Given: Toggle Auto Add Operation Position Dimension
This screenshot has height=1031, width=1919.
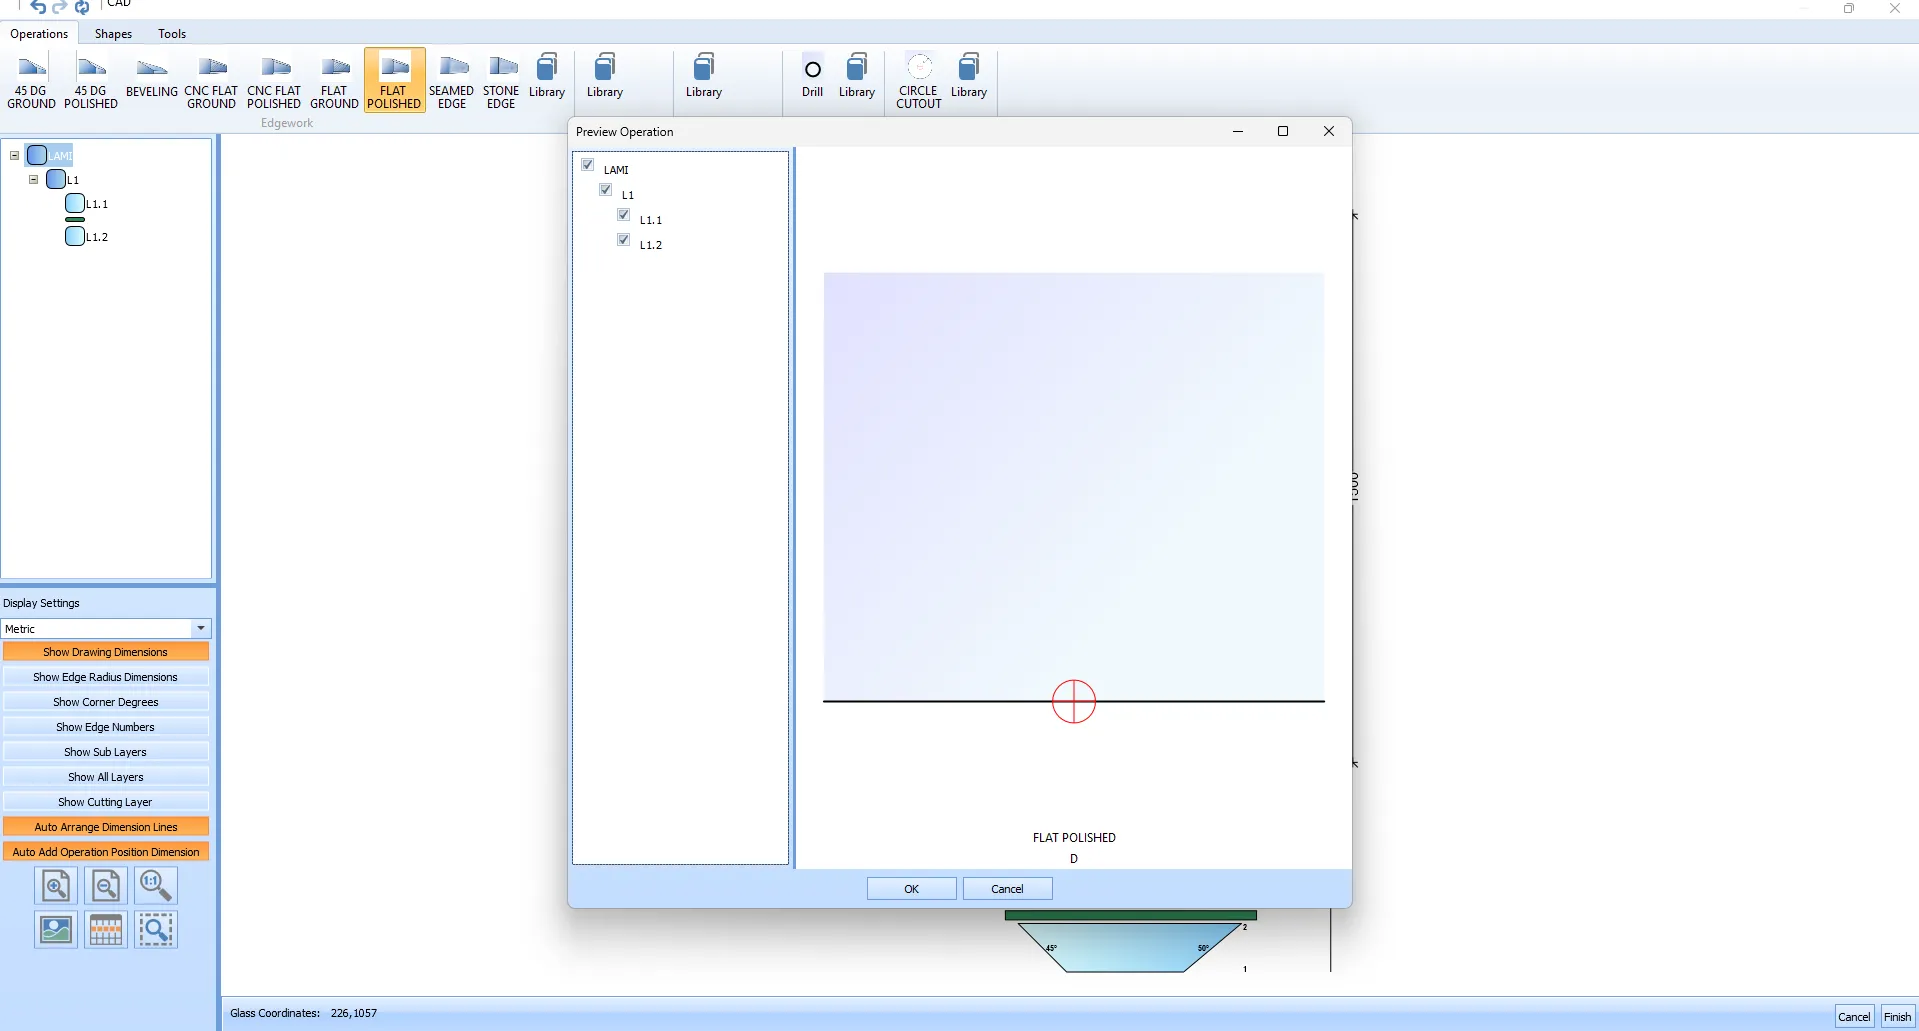Looking at the screenshot, I should (106, 852).
